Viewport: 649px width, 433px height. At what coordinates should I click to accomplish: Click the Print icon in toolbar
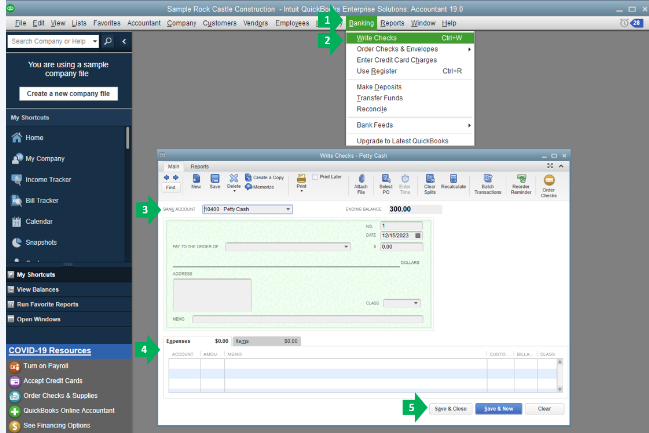(x=301, y=178)
